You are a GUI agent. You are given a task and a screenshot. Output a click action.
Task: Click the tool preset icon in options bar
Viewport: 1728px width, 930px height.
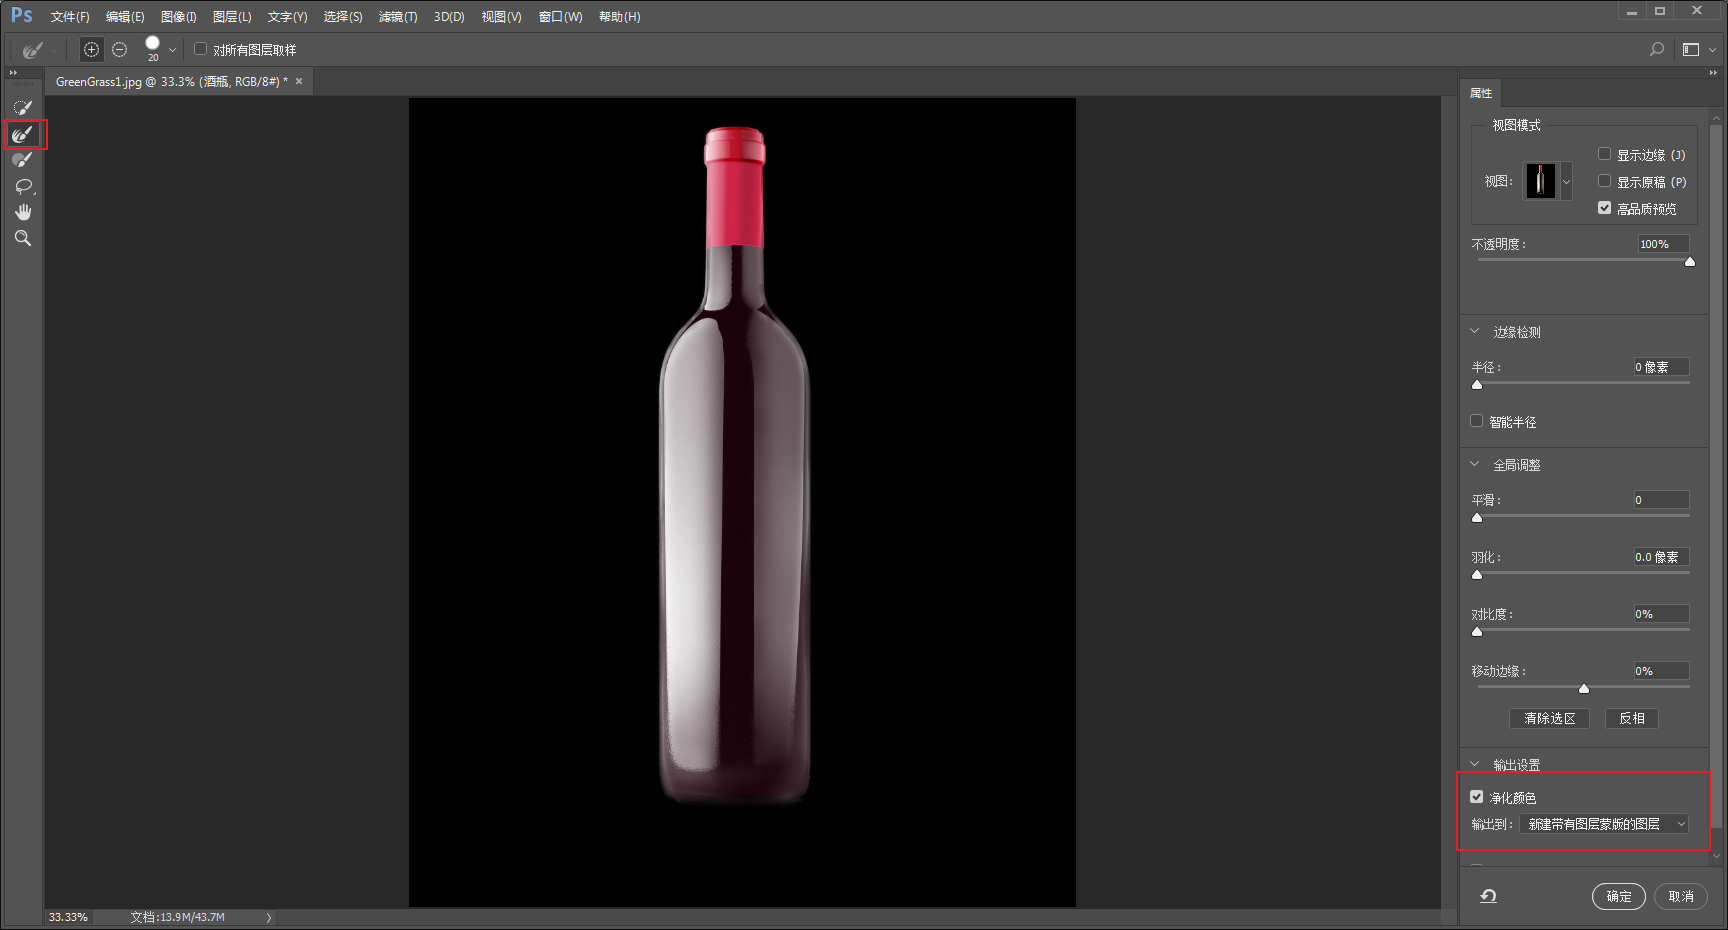[x=32, y=49]
